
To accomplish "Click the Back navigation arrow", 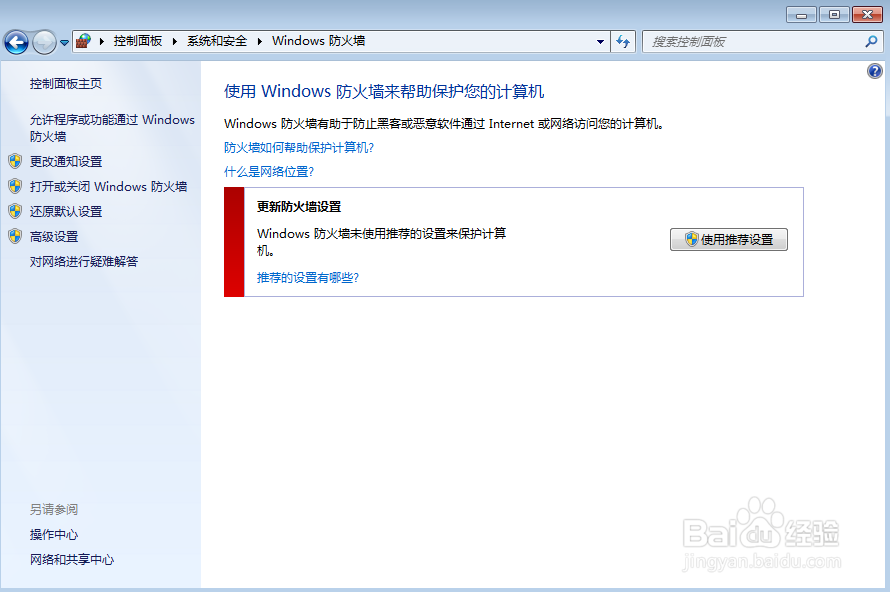I will [x=16, y=42].
